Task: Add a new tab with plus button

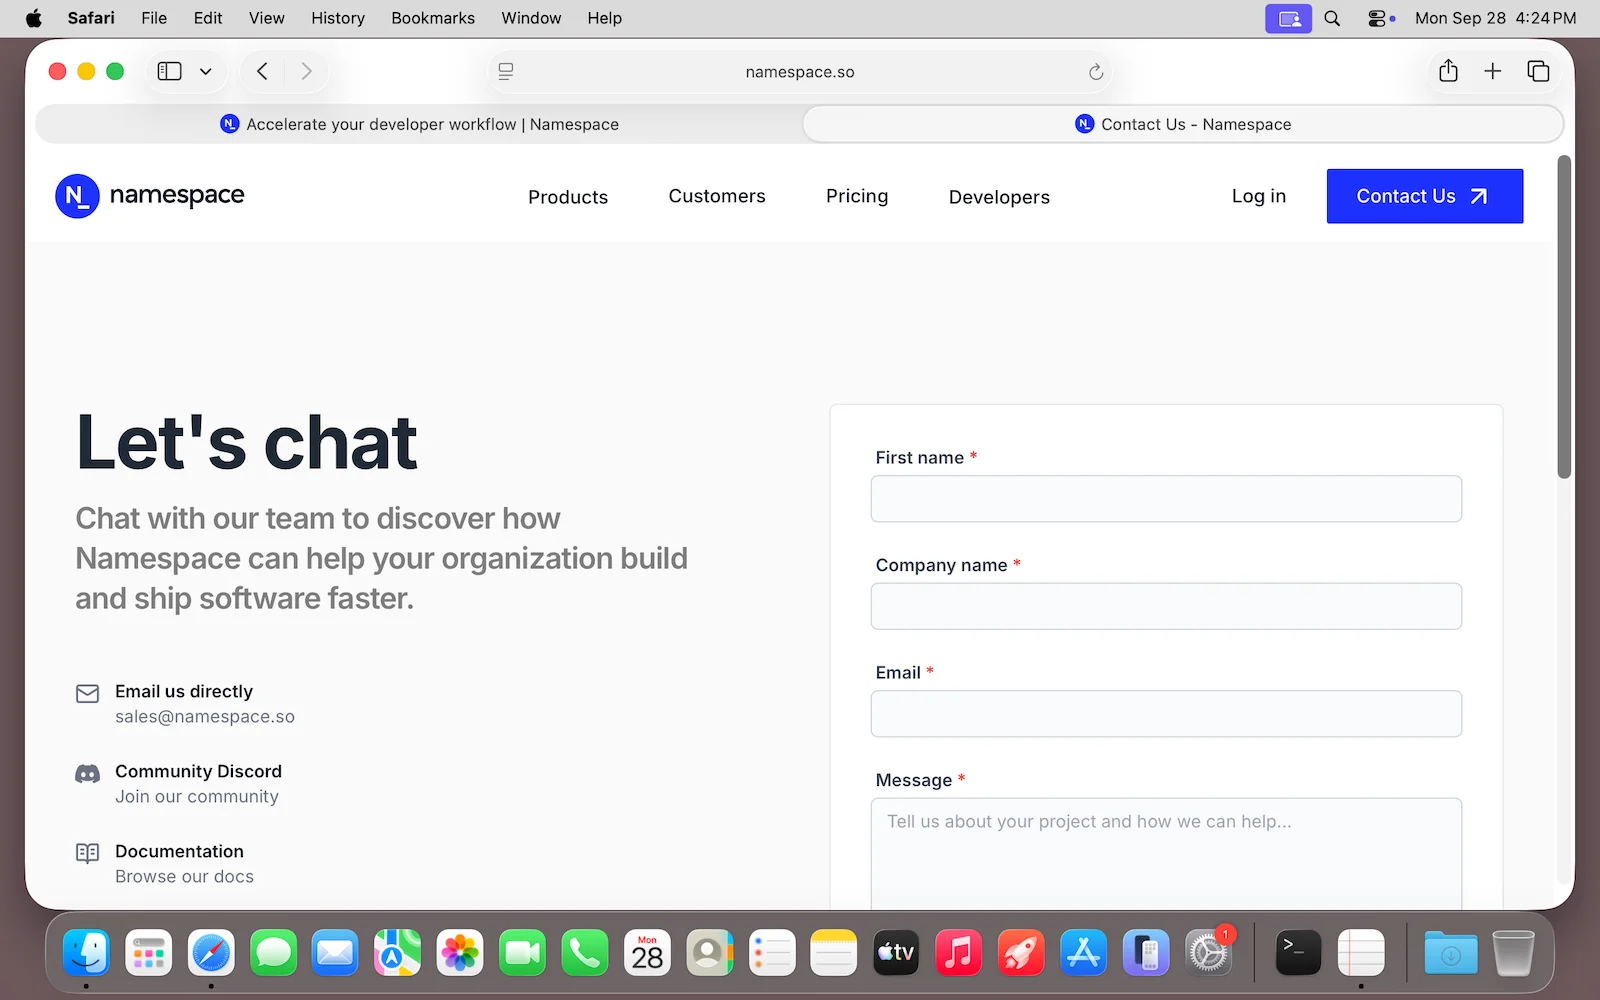Action: pos(1493,71)
